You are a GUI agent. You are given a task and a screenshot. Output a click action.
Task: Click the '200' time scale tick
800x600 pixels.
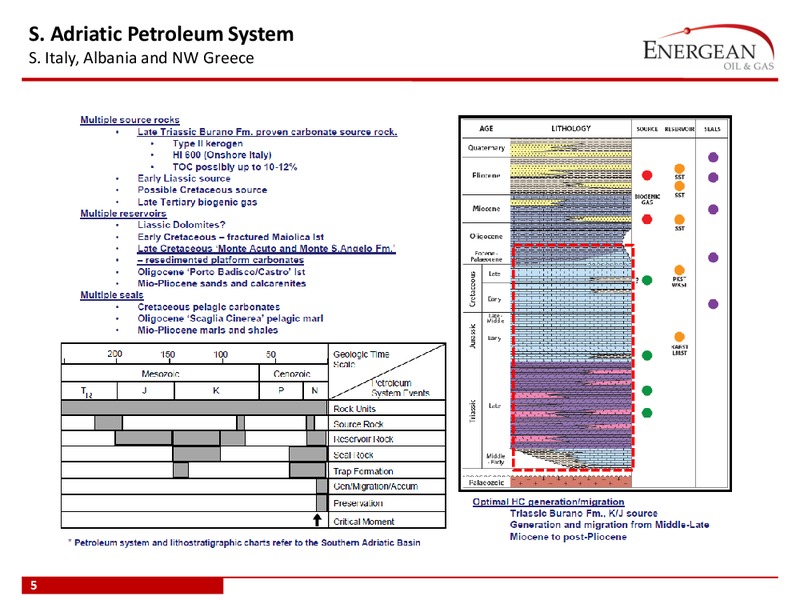coord(115,354)
